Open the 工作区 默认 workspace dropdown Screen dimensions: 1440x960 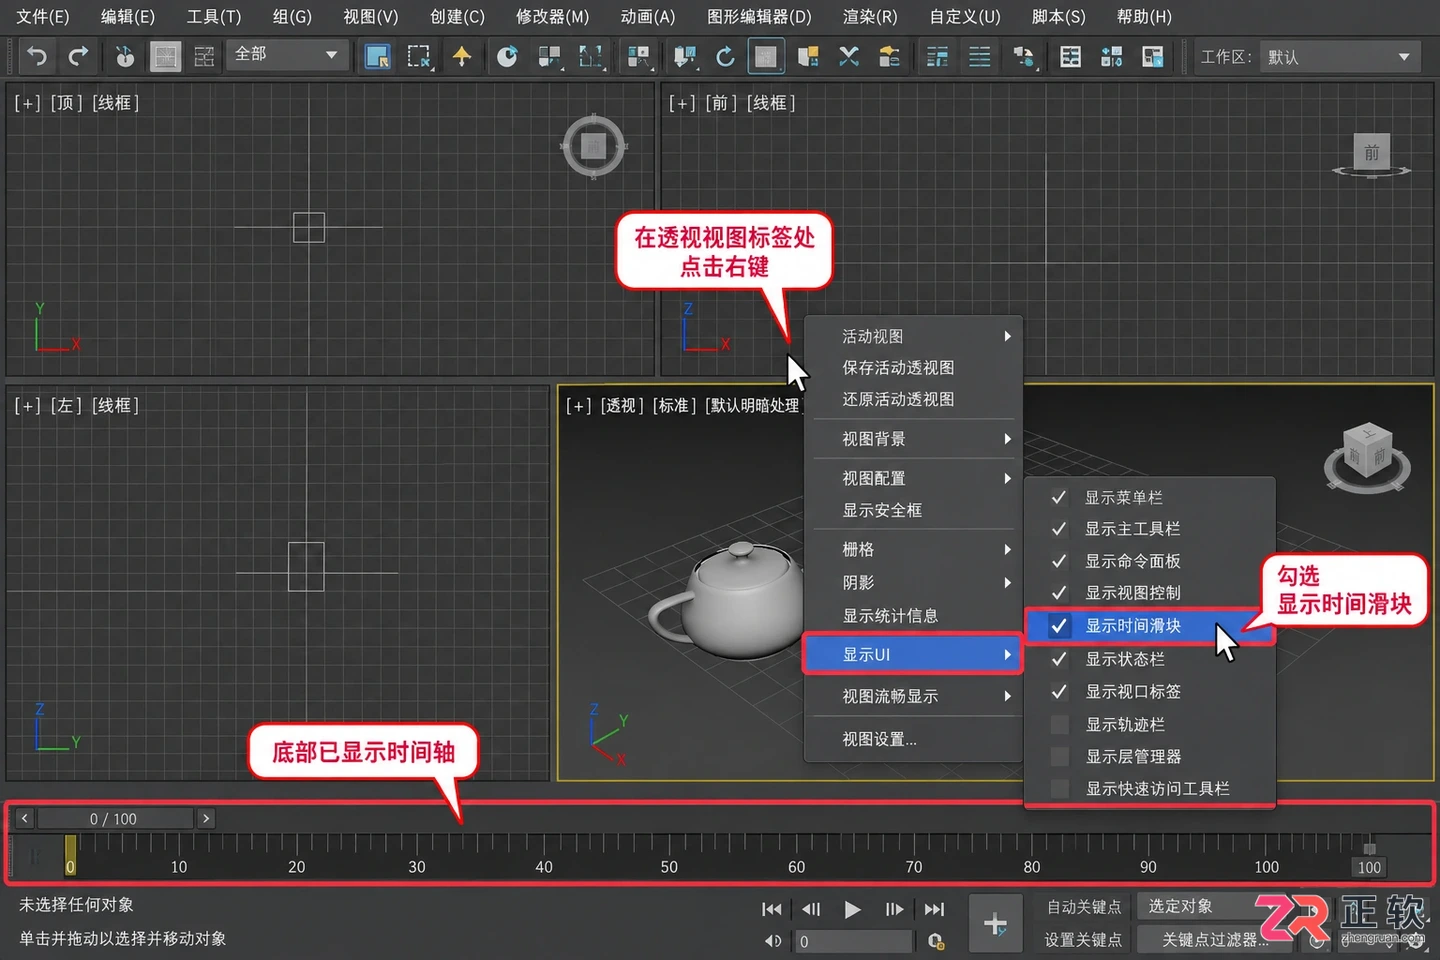[x=1340, y=57]
